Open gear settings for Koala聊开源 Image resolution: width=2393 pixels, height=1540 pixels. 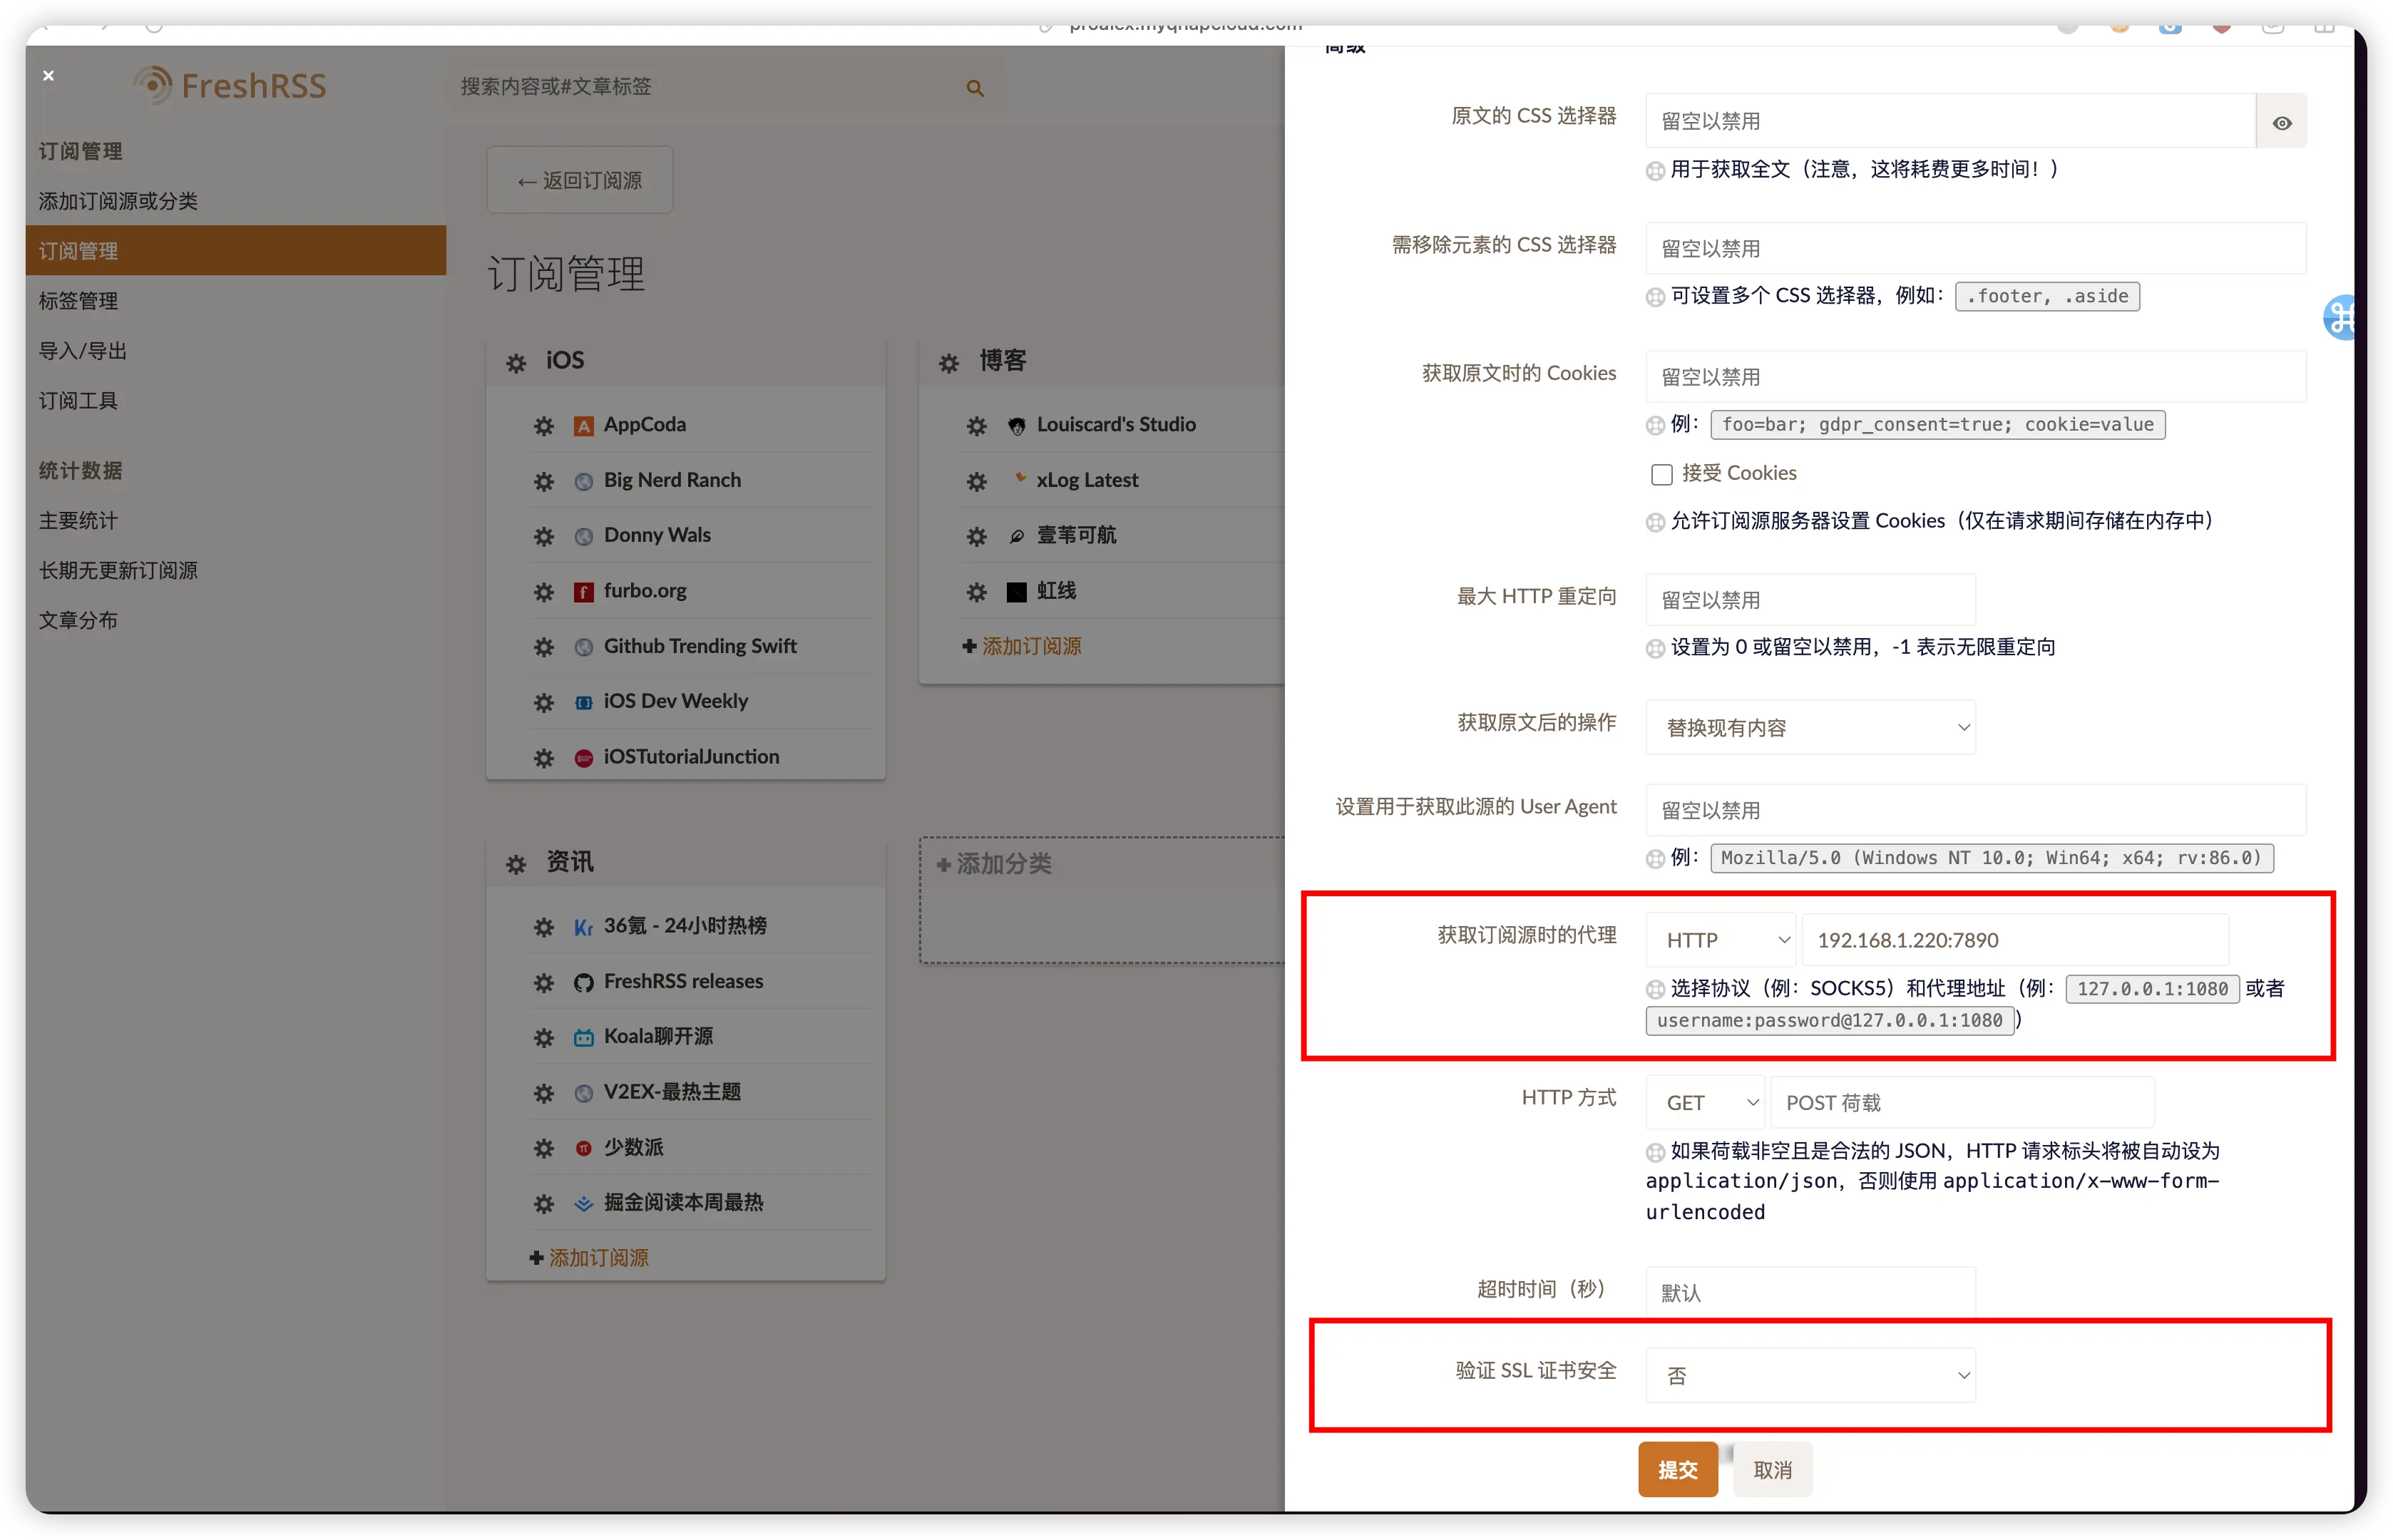pyautogui.click(x=544, y=1038)
